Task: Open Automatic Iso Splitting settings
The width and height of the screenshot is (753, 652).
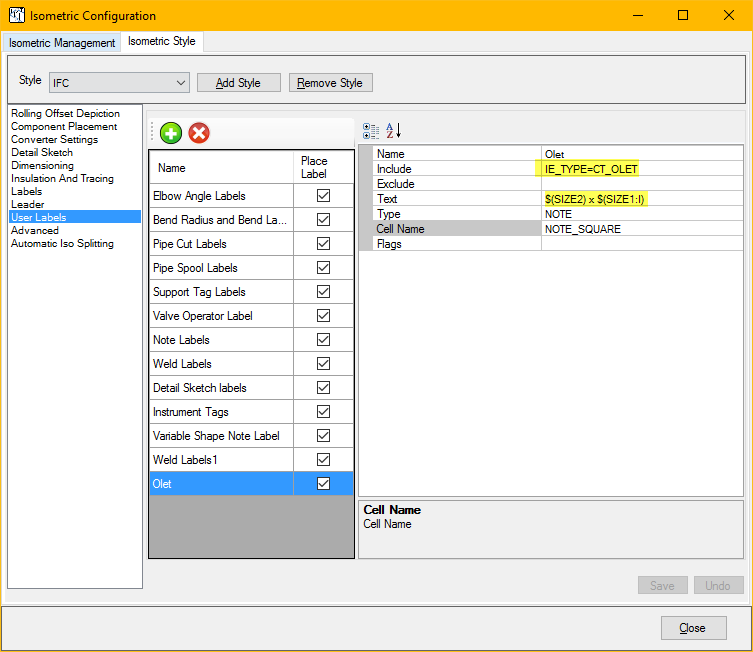Action: 62,244
